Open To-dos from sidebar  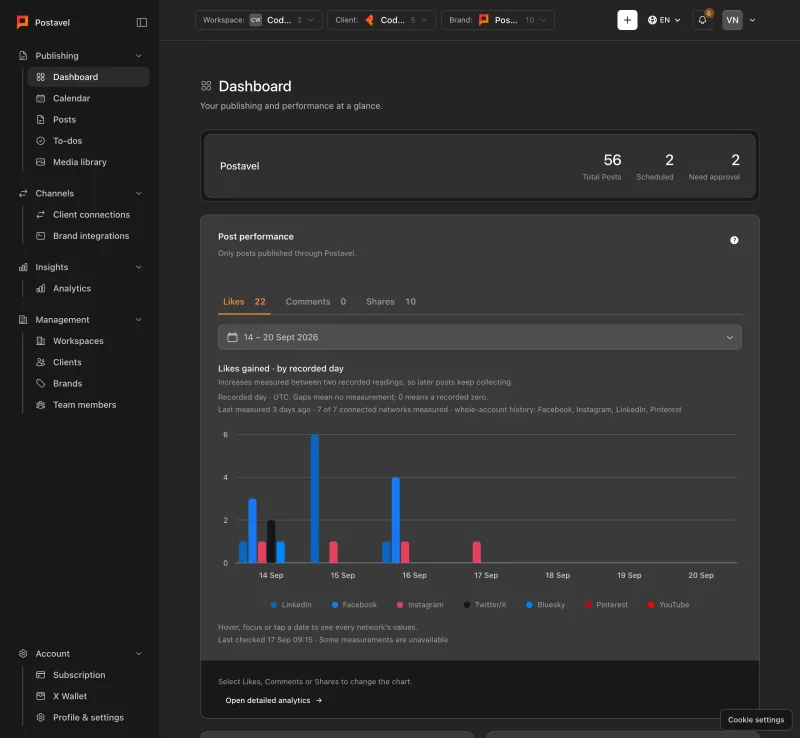point(88,141)
